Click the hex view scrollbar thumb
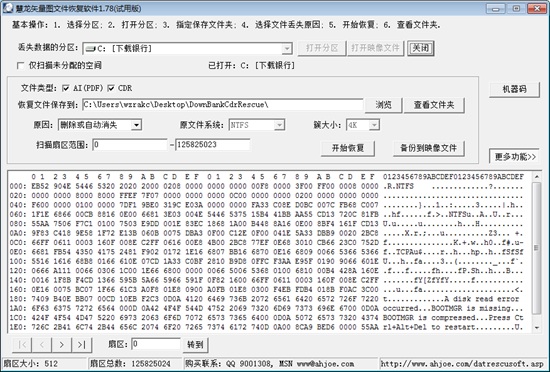Screen dimensions: 550x372 point(536,248)
